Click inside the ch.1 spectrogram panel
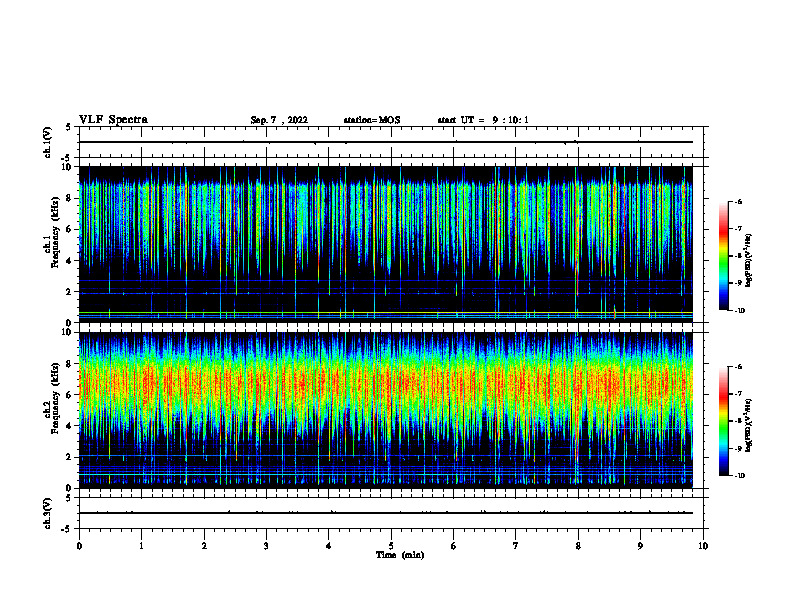Viewport: 792px width, 612px height. 386,244
